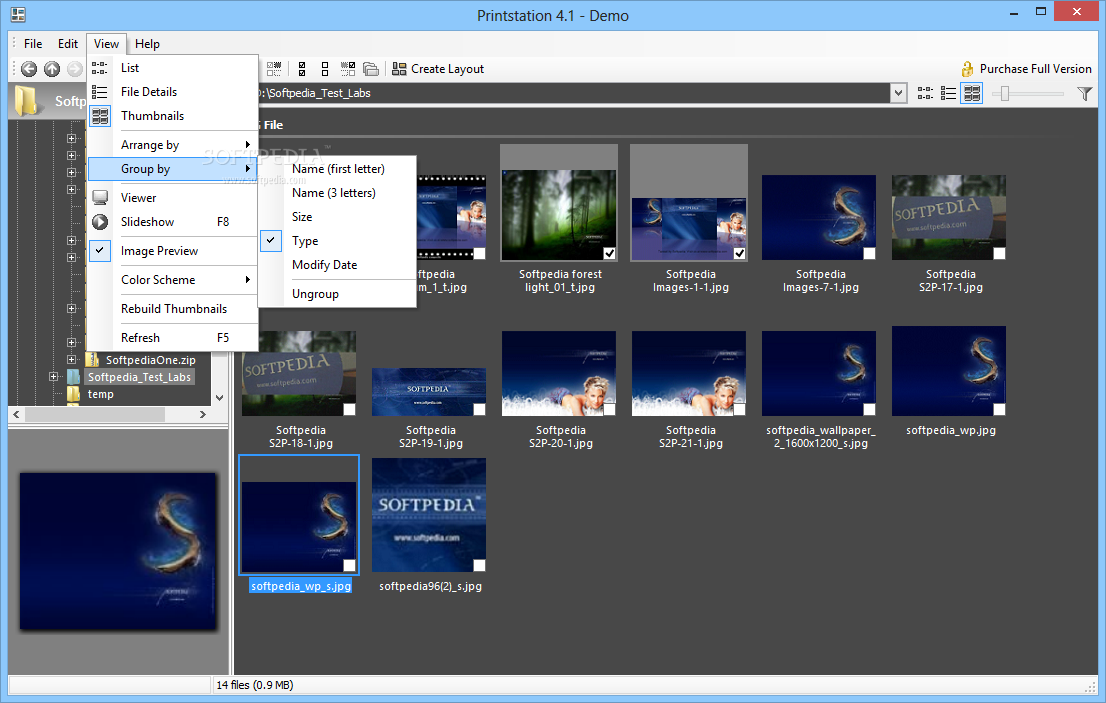Choose Name (first letter) grouping
Viewport: 1106px width, 703px height.
point(338,169)
